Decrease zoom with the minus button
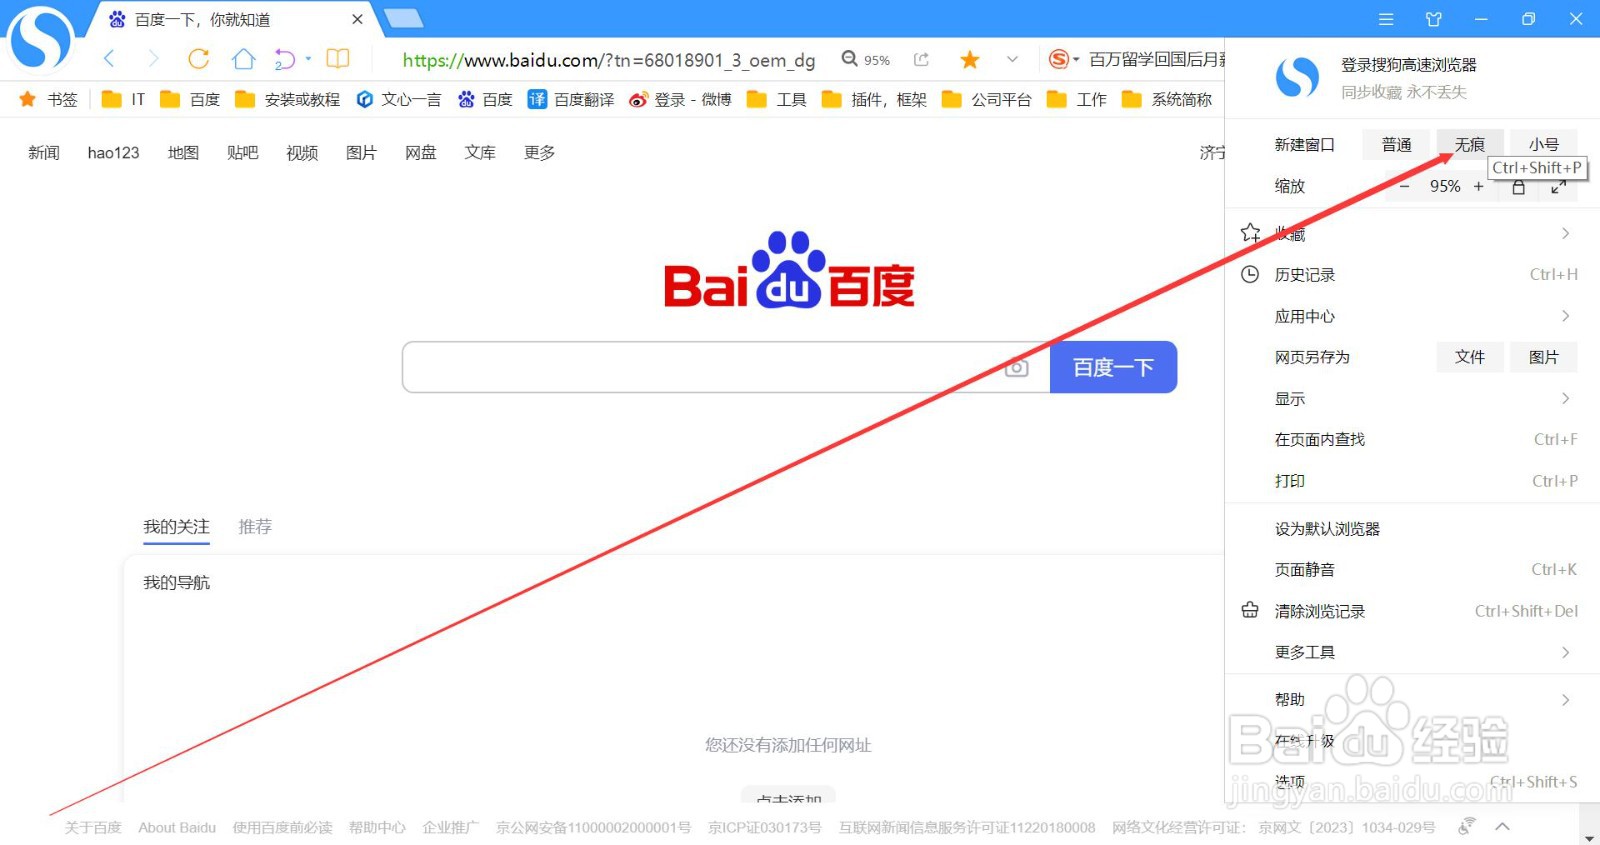This screenshot has width=1600, height=845. tap(1404, 186)
